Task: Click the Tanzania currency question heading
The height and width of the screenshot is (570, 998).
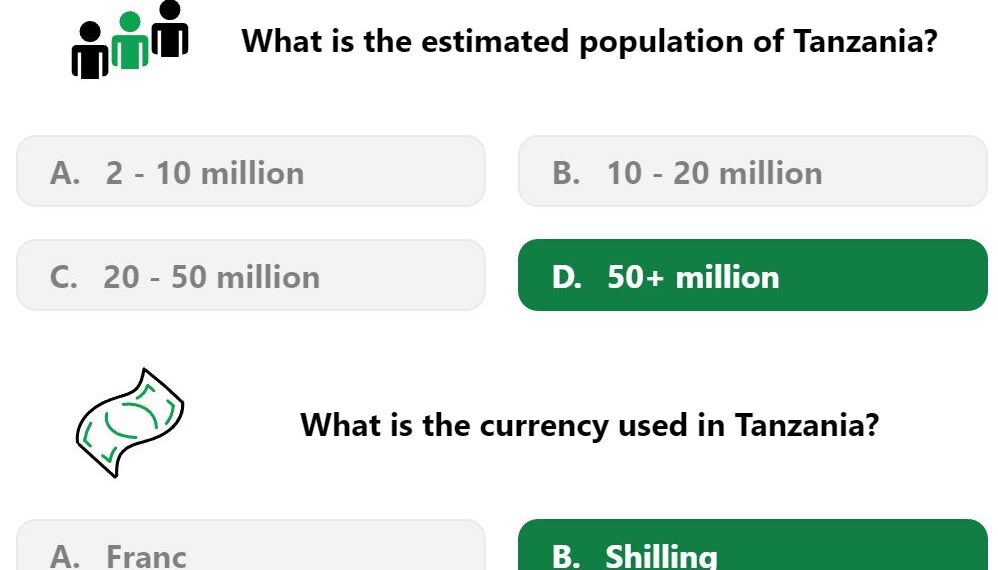Action: coord(589,425)
